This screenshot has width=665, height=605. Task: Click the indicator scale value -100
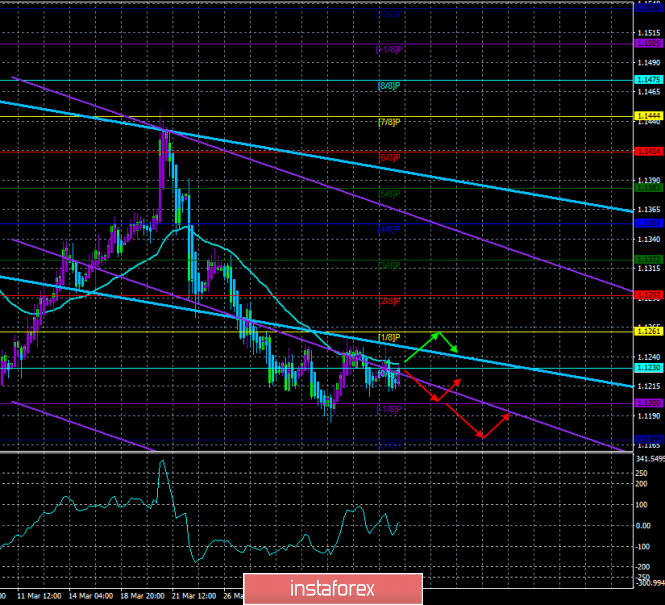pyautogui.click(x=643, y=547)
